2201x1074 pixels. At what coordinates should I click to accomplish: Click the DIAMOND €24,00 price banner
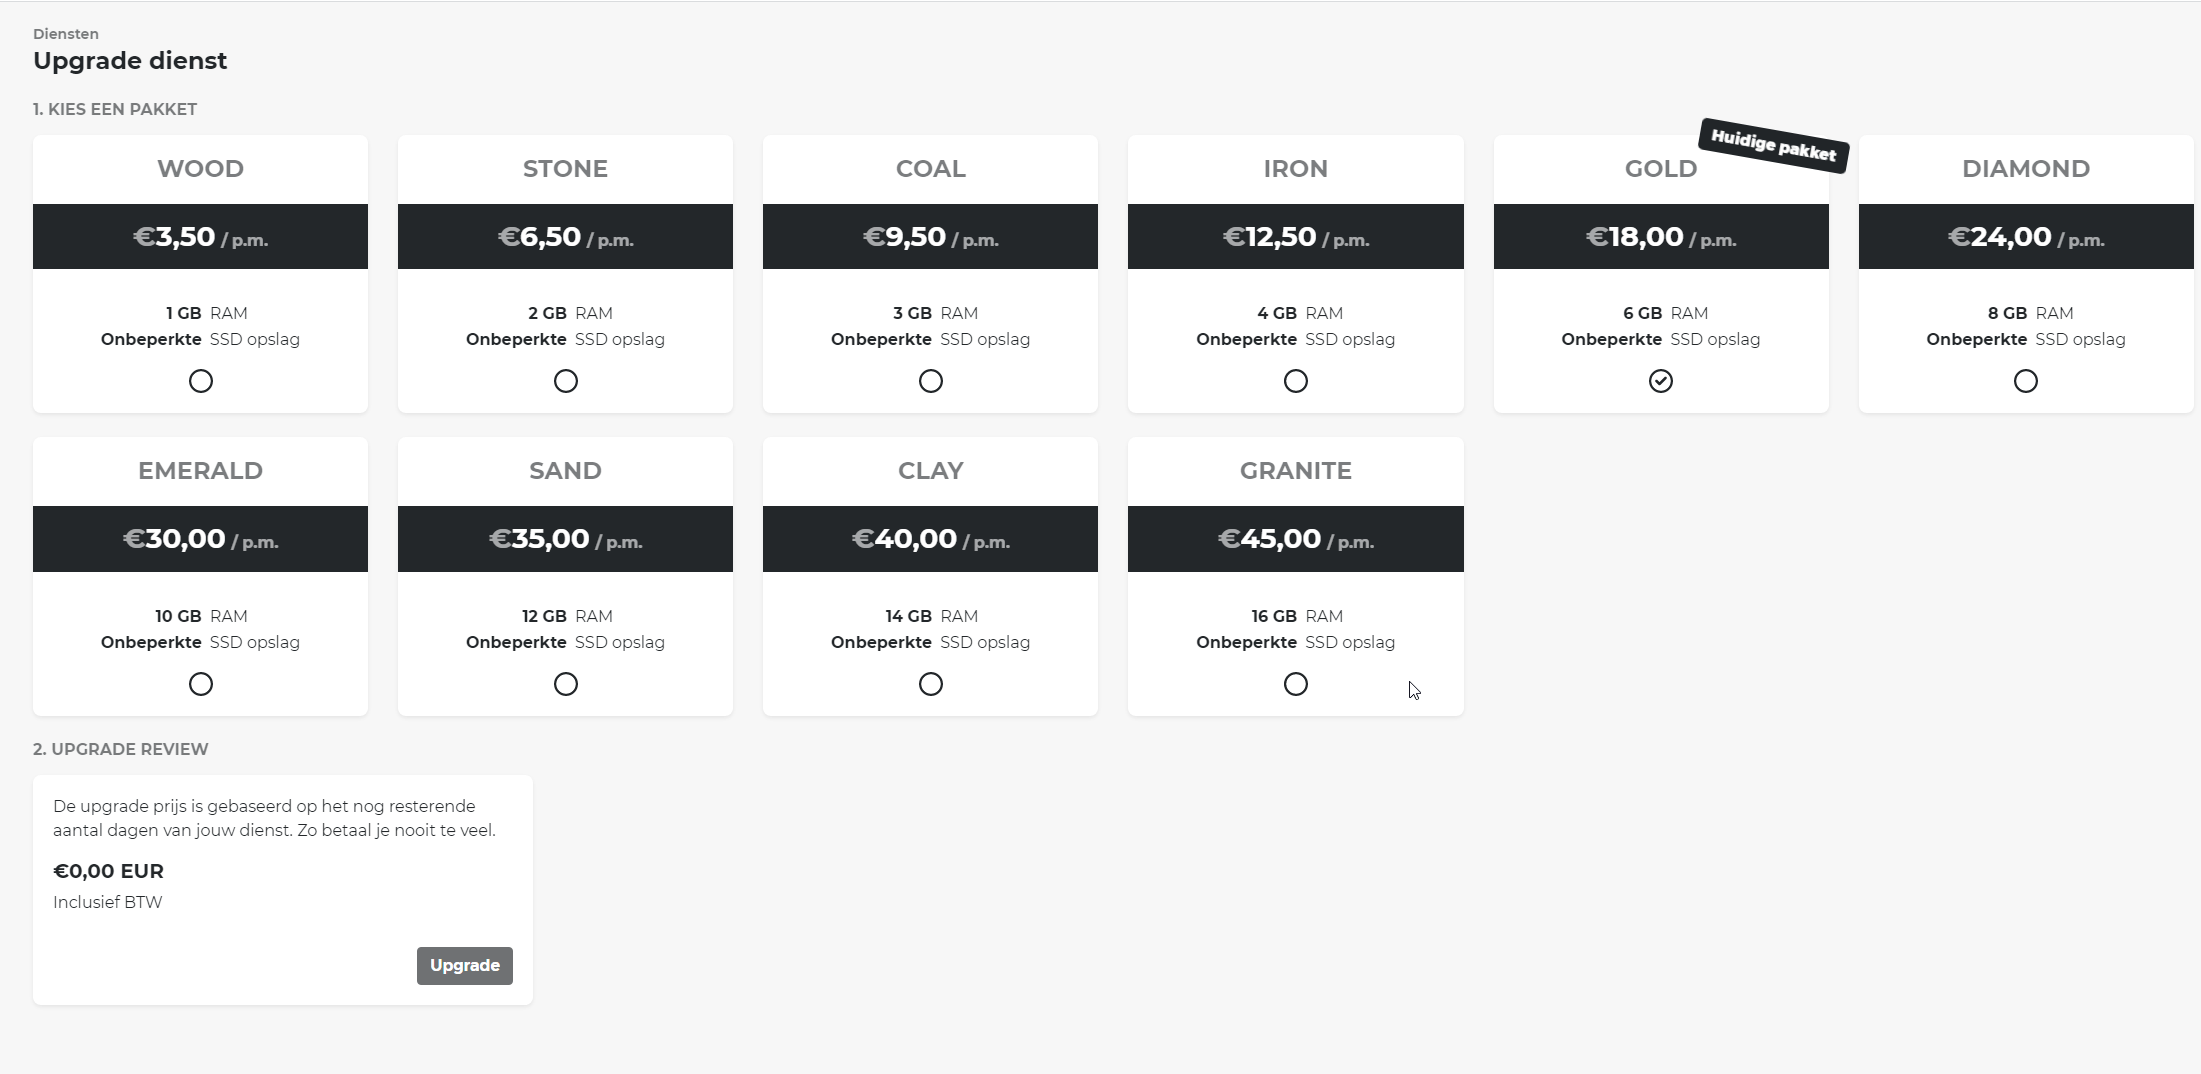point(2025,237)
